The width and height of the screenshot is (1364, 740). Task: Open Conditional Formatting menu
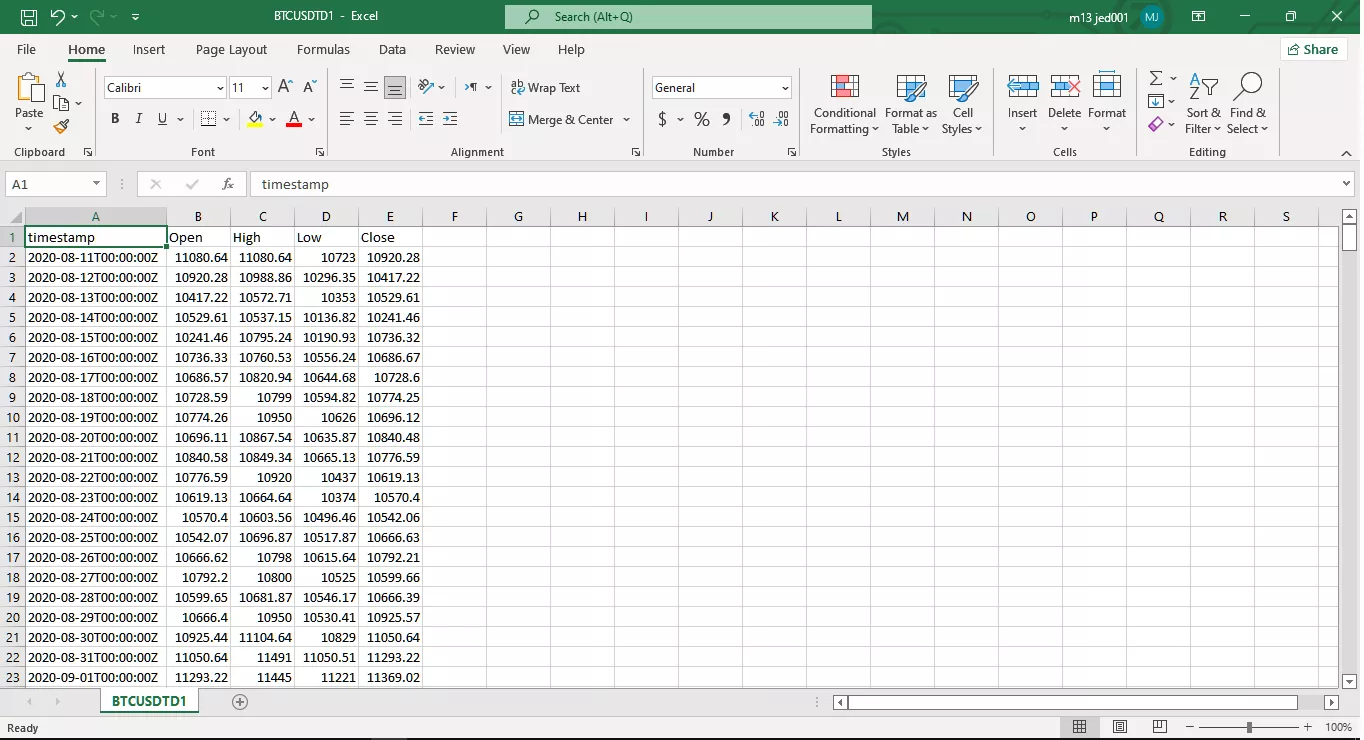click(845, 103)
